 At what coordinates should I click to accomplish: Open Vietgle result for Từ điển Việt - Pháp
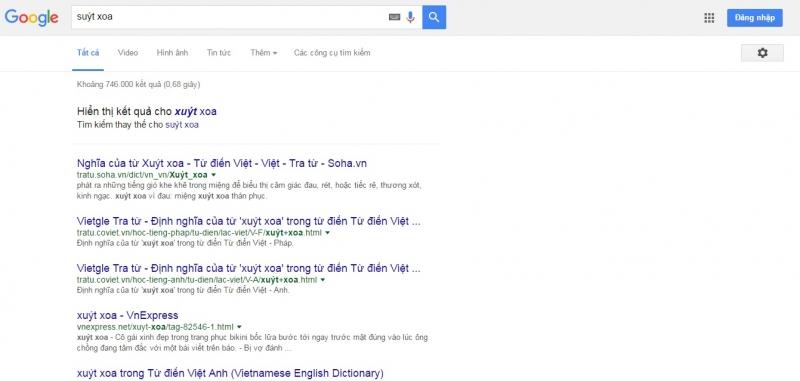coord(249,222)
